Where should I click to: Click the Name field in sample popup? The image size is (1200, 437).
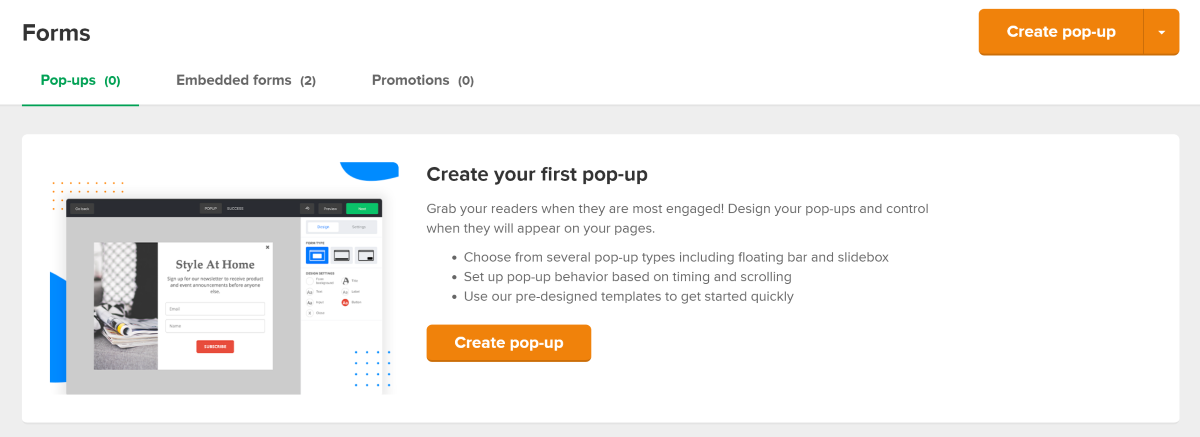(215, 326)
